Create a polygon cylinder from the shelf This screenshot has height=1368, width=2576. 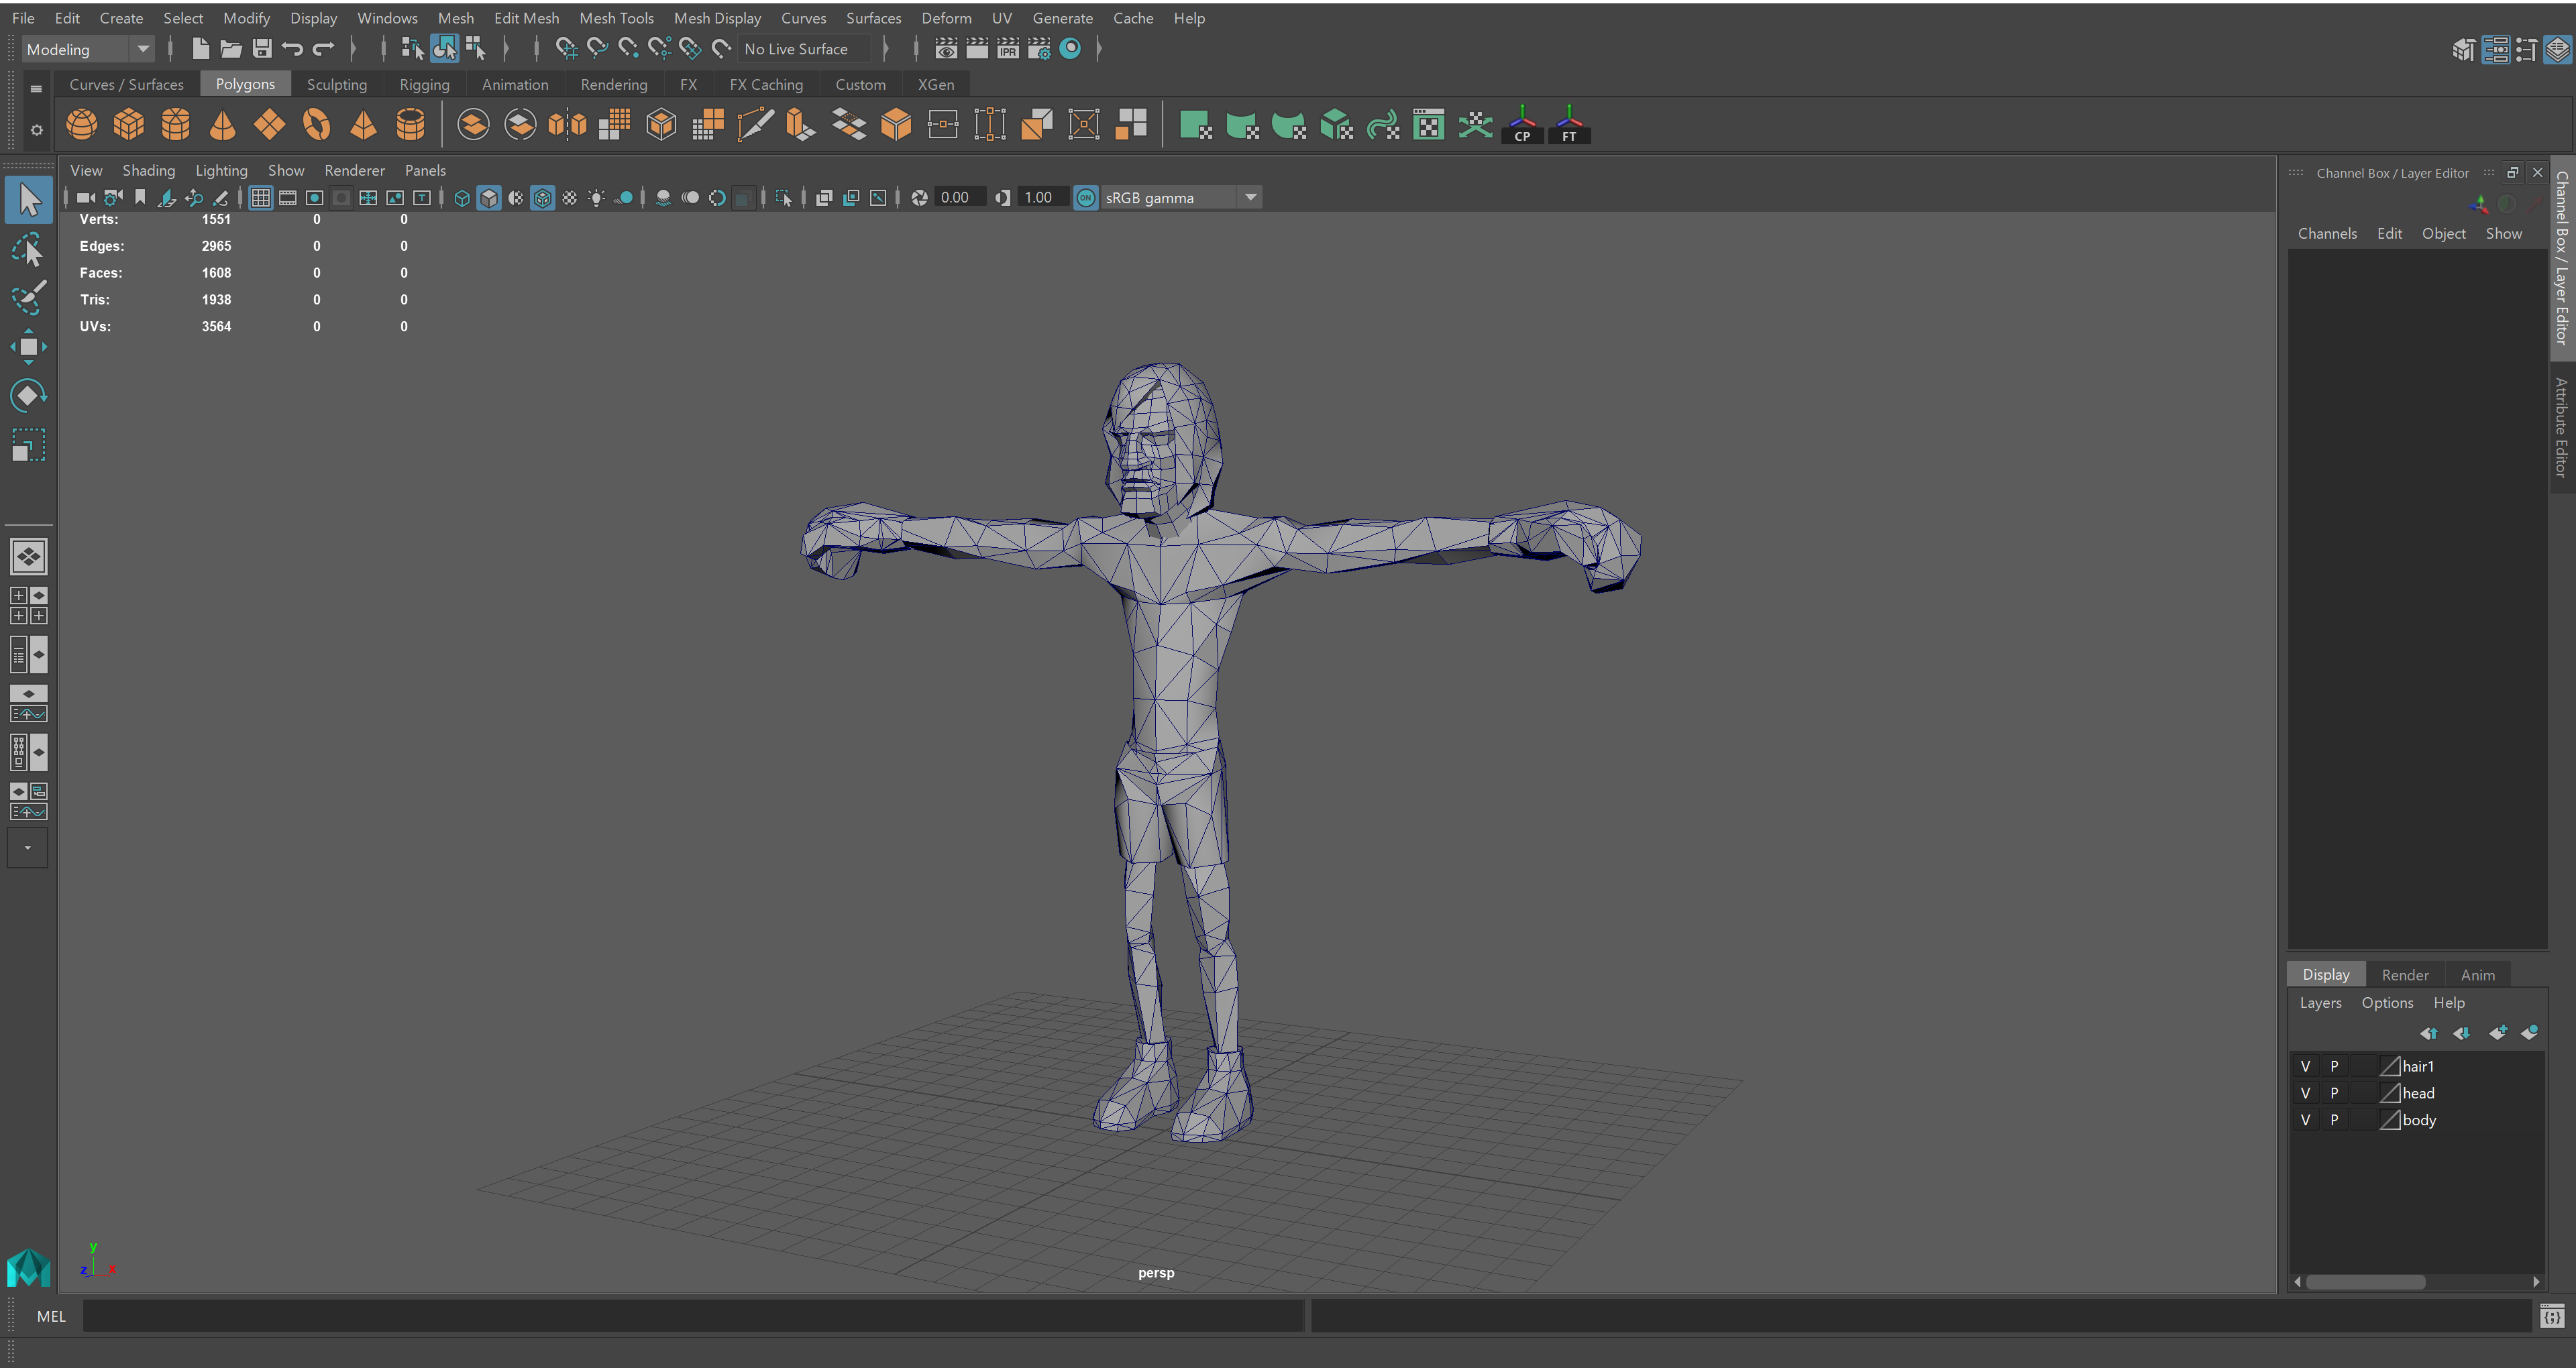click(x=175, y=125)
